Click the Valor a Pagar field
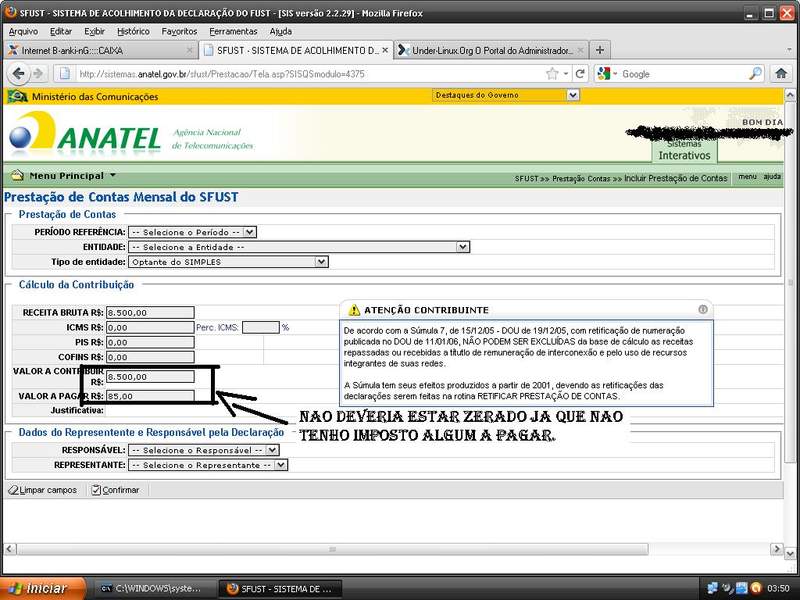800x600 pixels. 150,396
